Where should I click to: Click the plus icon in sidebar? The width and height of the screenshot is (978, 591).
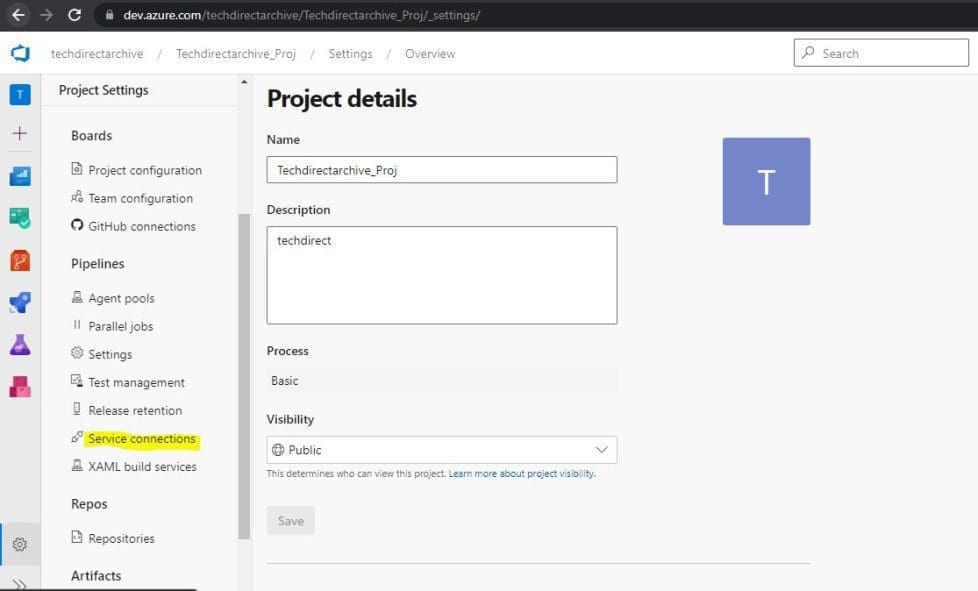point(20,133)
